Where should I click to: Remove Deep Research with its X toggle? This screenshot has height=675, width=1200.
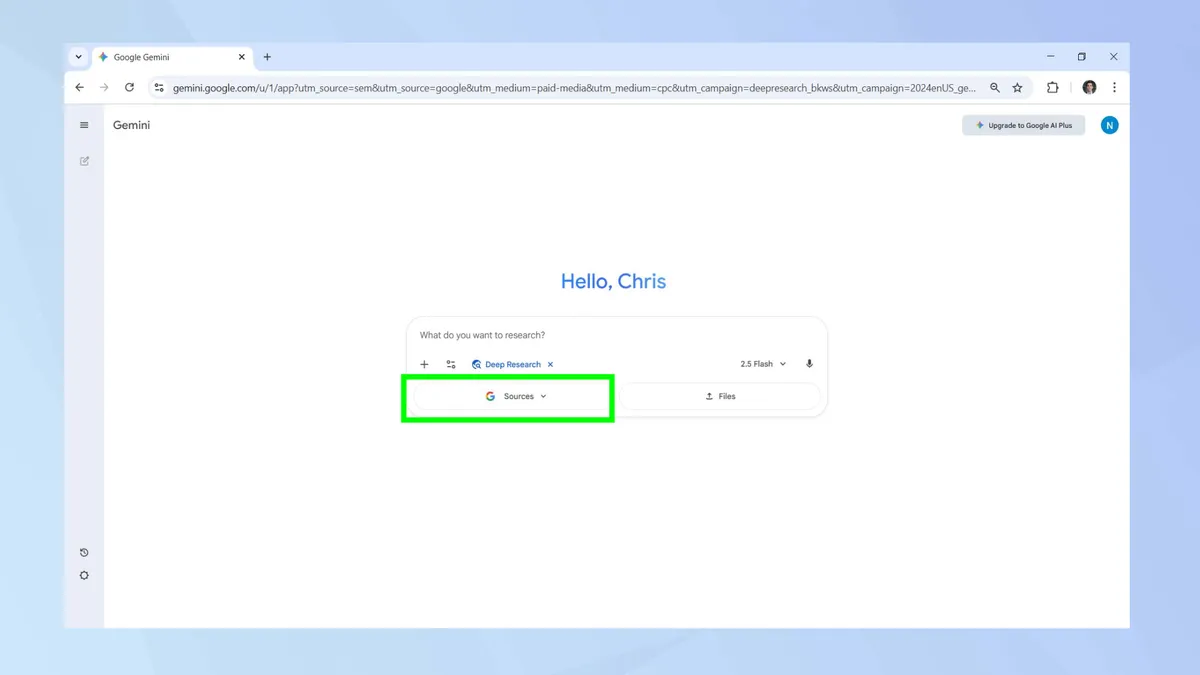click(x=550, y=364)
